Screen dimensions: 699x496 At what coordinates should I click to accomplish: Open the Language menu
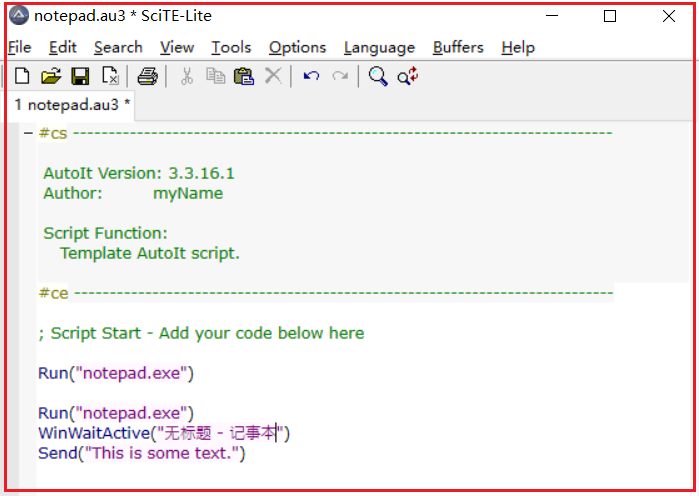tap(379, 47)
